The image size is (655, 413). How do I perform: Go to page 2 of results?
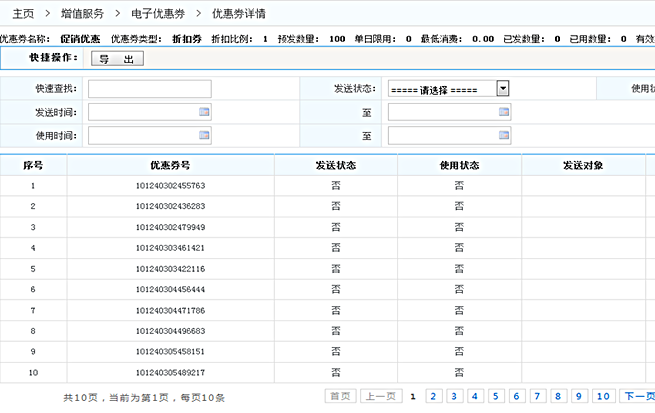tap(432, 396)
